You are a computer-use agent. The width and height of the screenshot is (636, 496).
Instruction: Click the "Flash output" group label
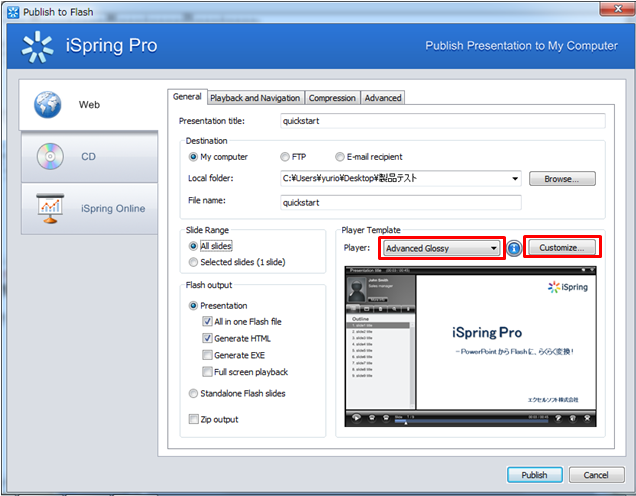(209, 285)
